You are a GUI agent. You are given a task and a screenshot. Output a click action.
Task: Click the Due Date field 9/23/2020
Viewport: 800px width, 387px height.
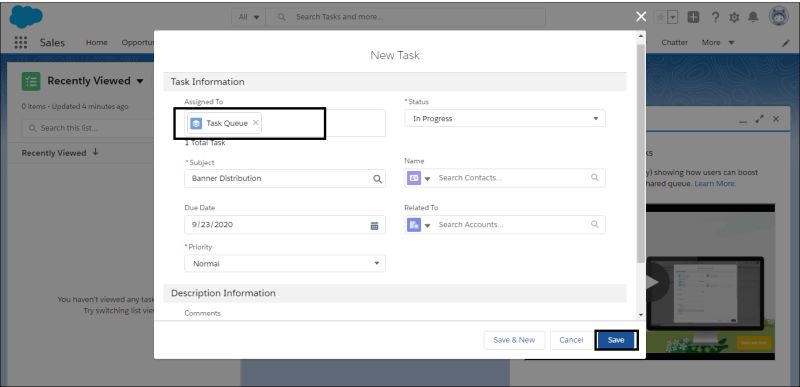click(285, 225)
